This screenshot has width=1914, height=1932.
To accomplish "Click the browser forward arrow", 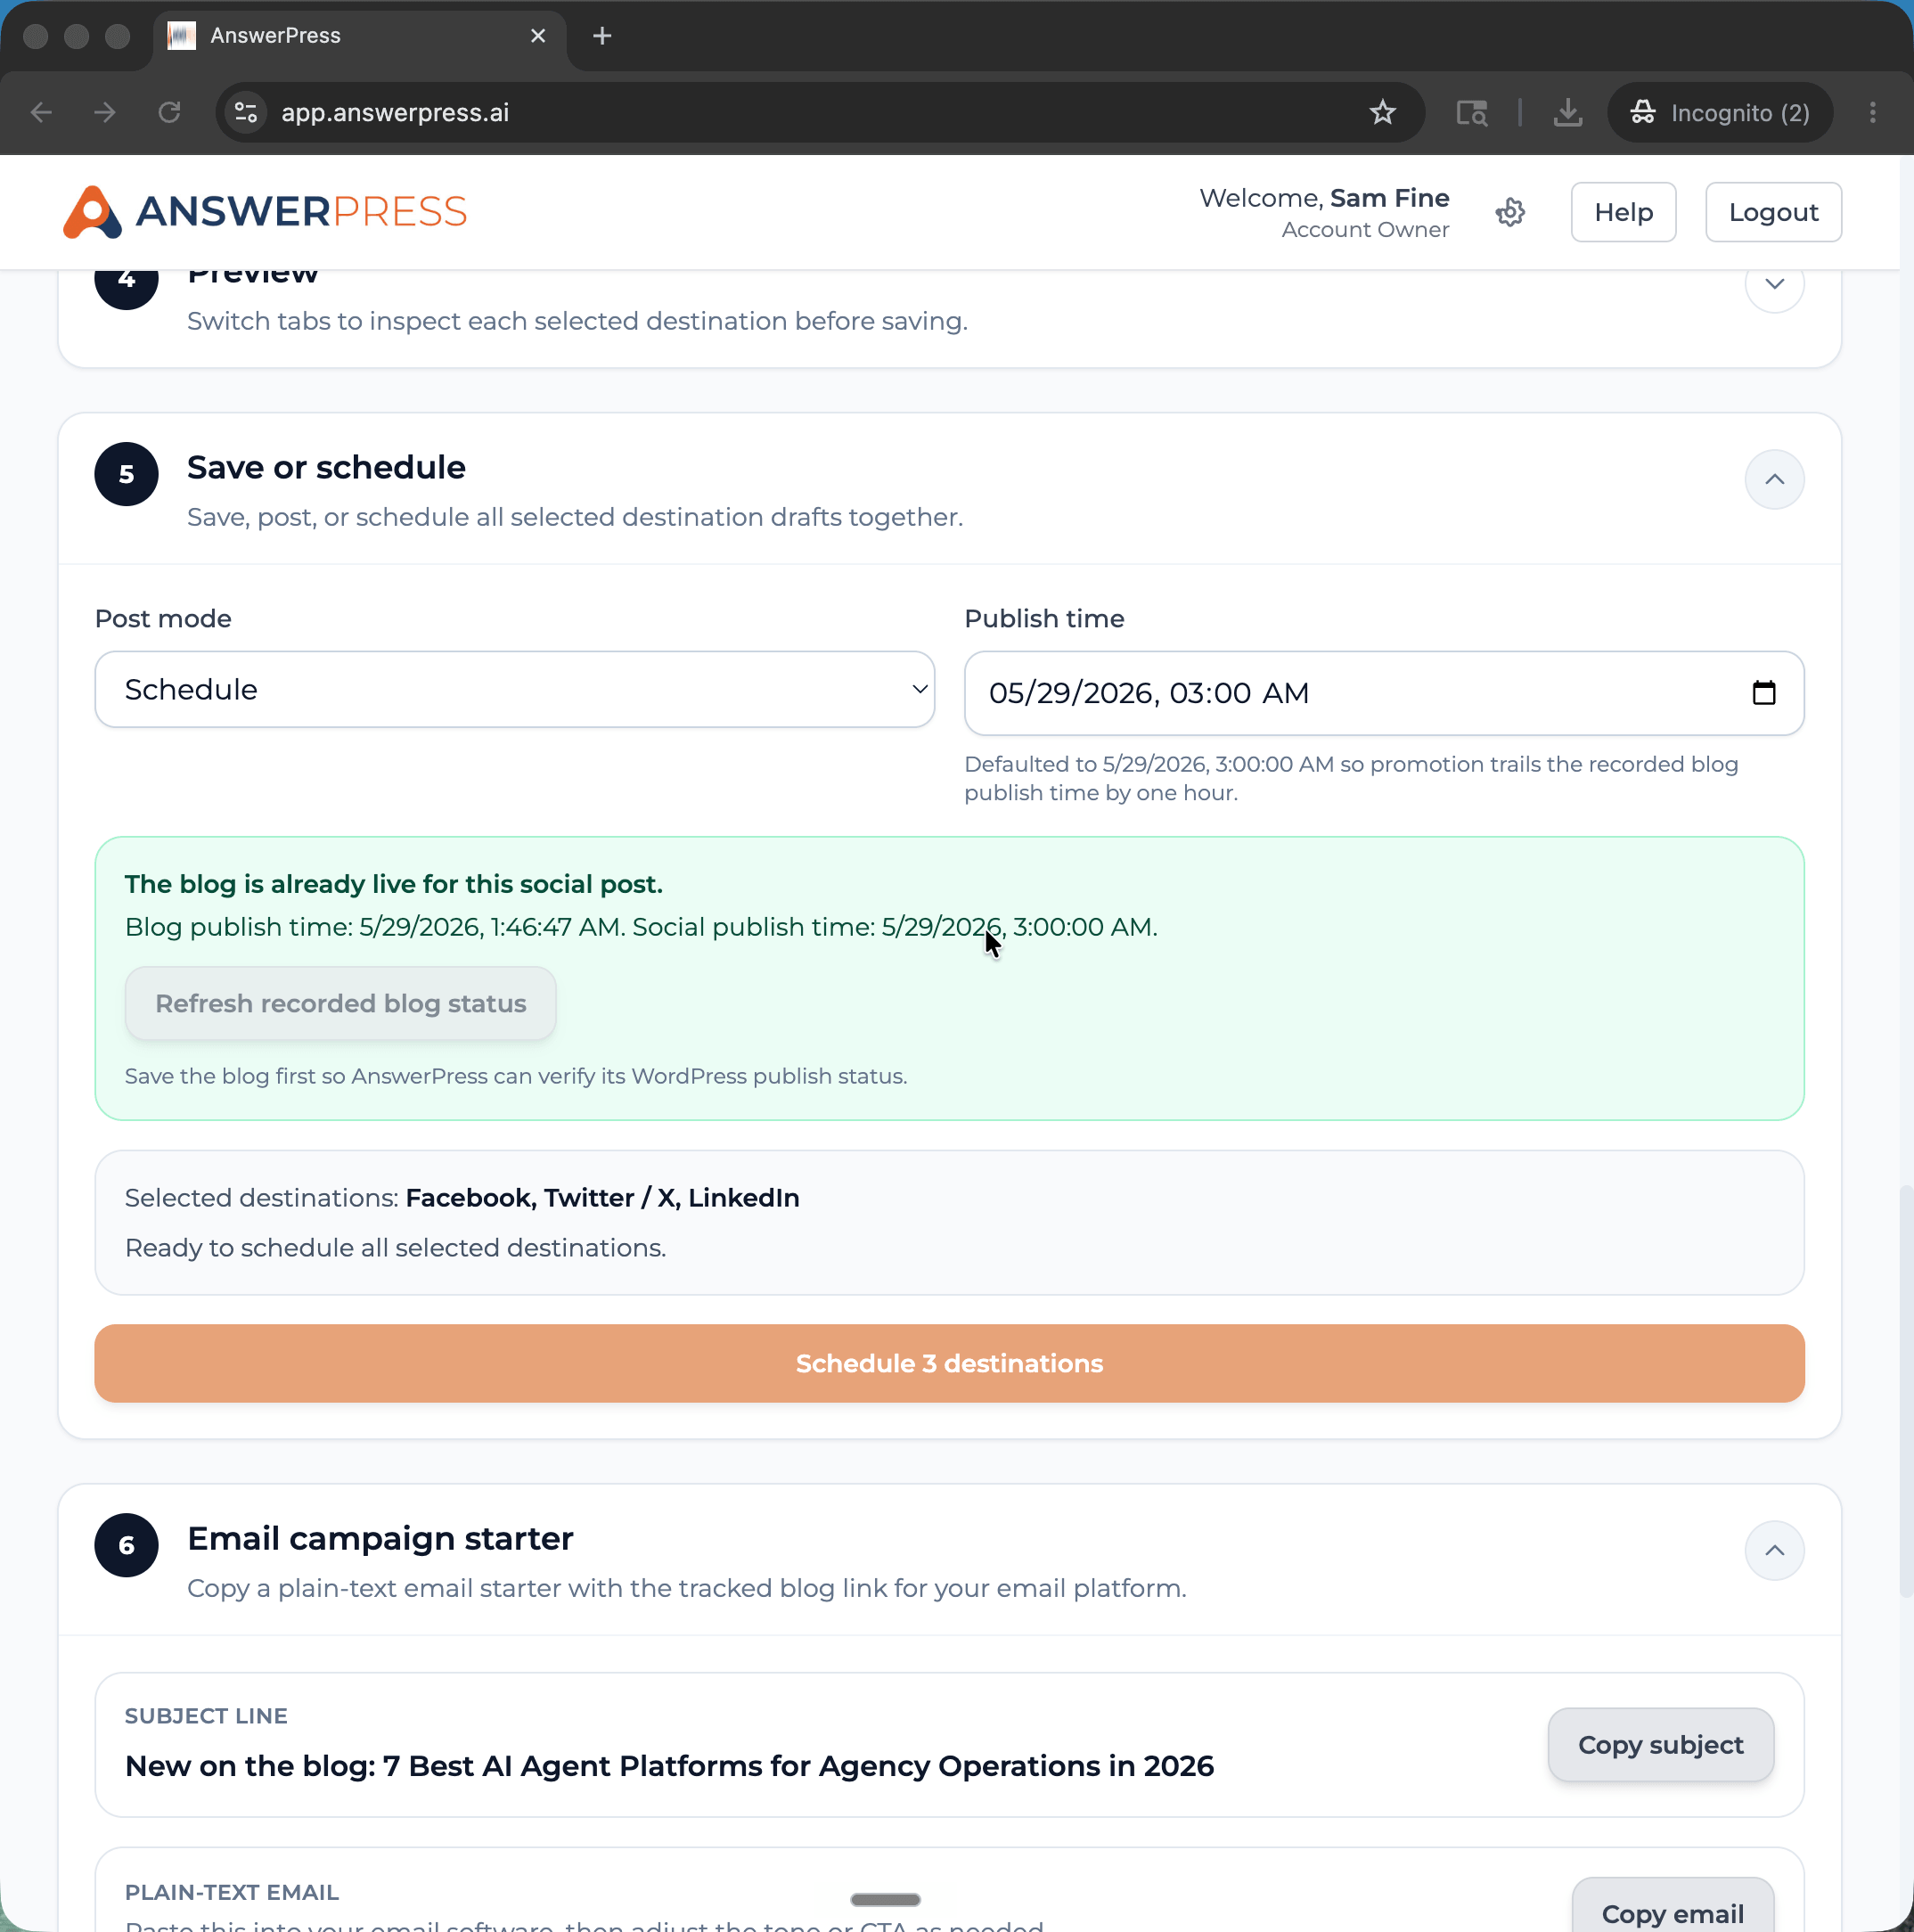I will click(x=105, y=113).
